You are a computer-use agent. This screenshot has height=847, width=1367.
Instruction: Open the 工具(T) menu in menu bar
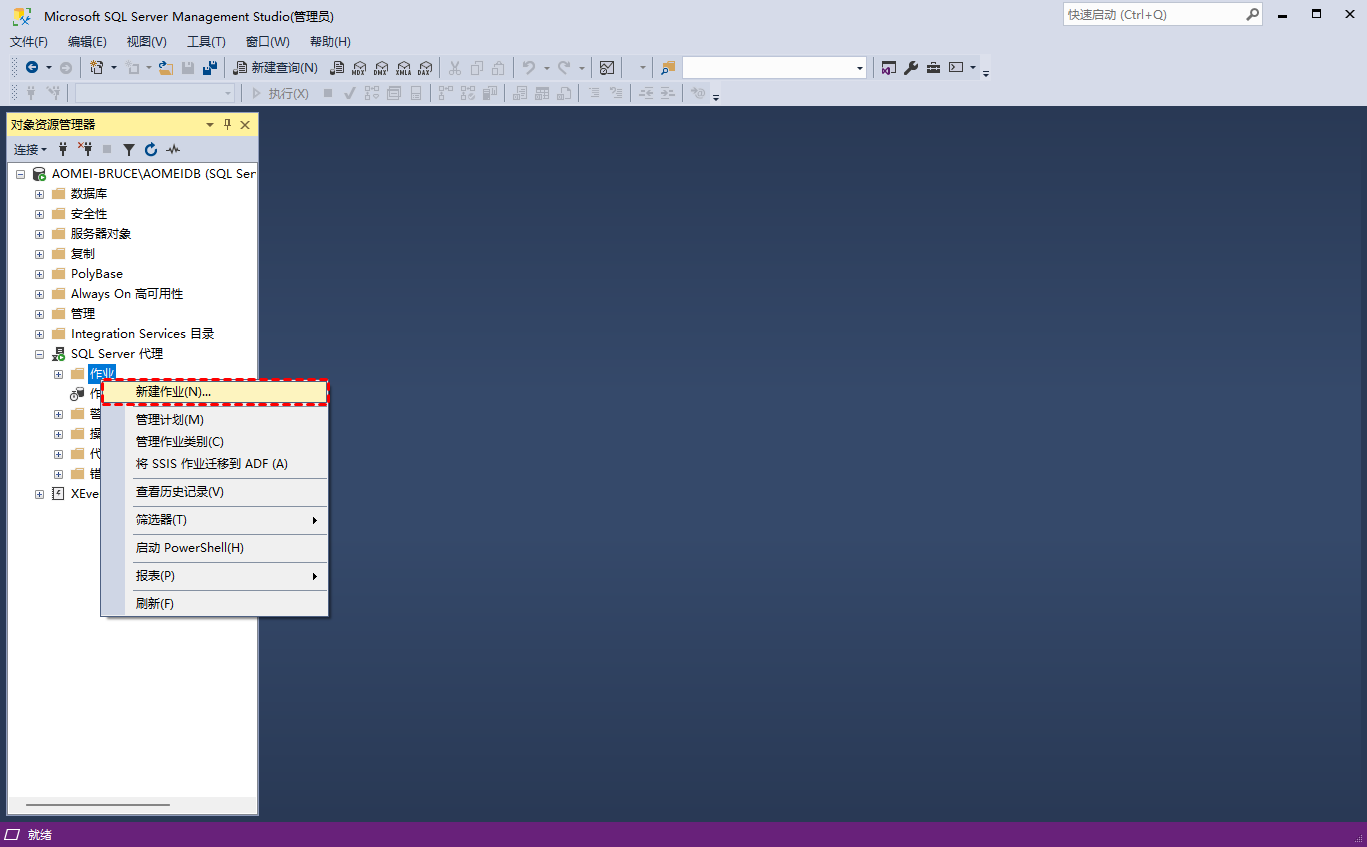click(x=206, y=42)
